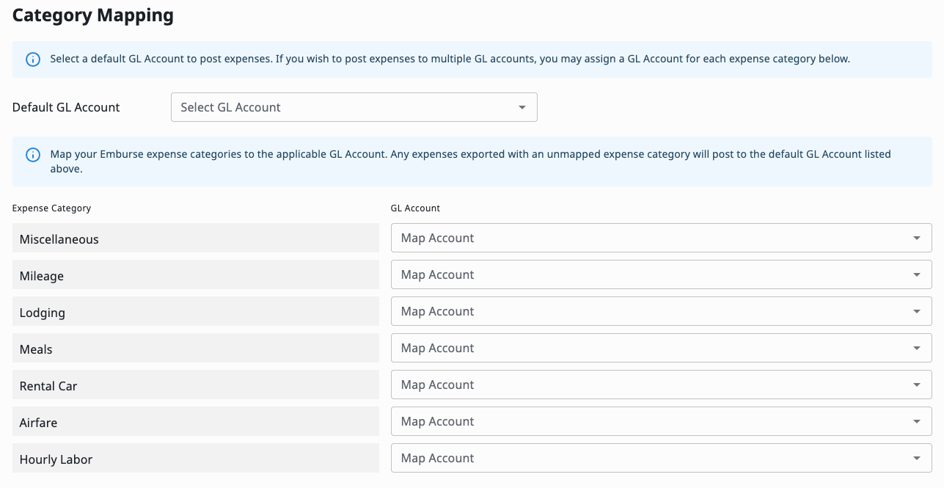The width and height of the screenshot is (944, 488).
Task: Open the Mileage GL Account dropdown
Action: (x=661, y=275)
